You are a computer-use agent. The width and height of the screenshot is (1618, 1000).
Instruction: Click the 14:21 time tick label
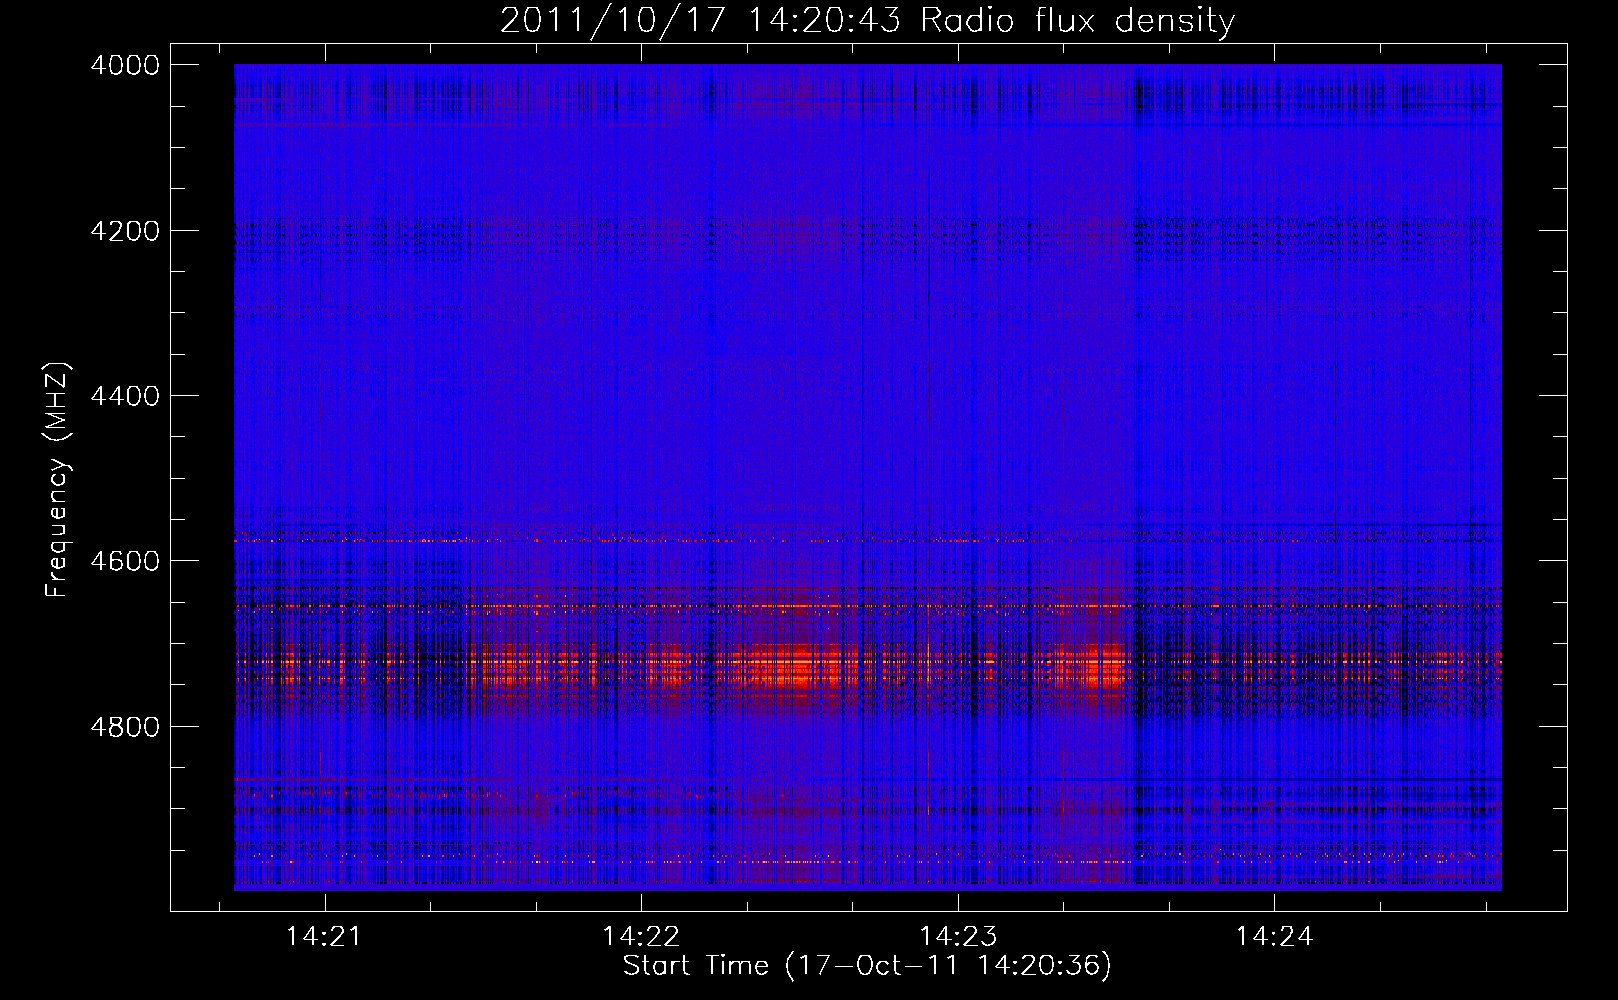[x=324, y=937]
